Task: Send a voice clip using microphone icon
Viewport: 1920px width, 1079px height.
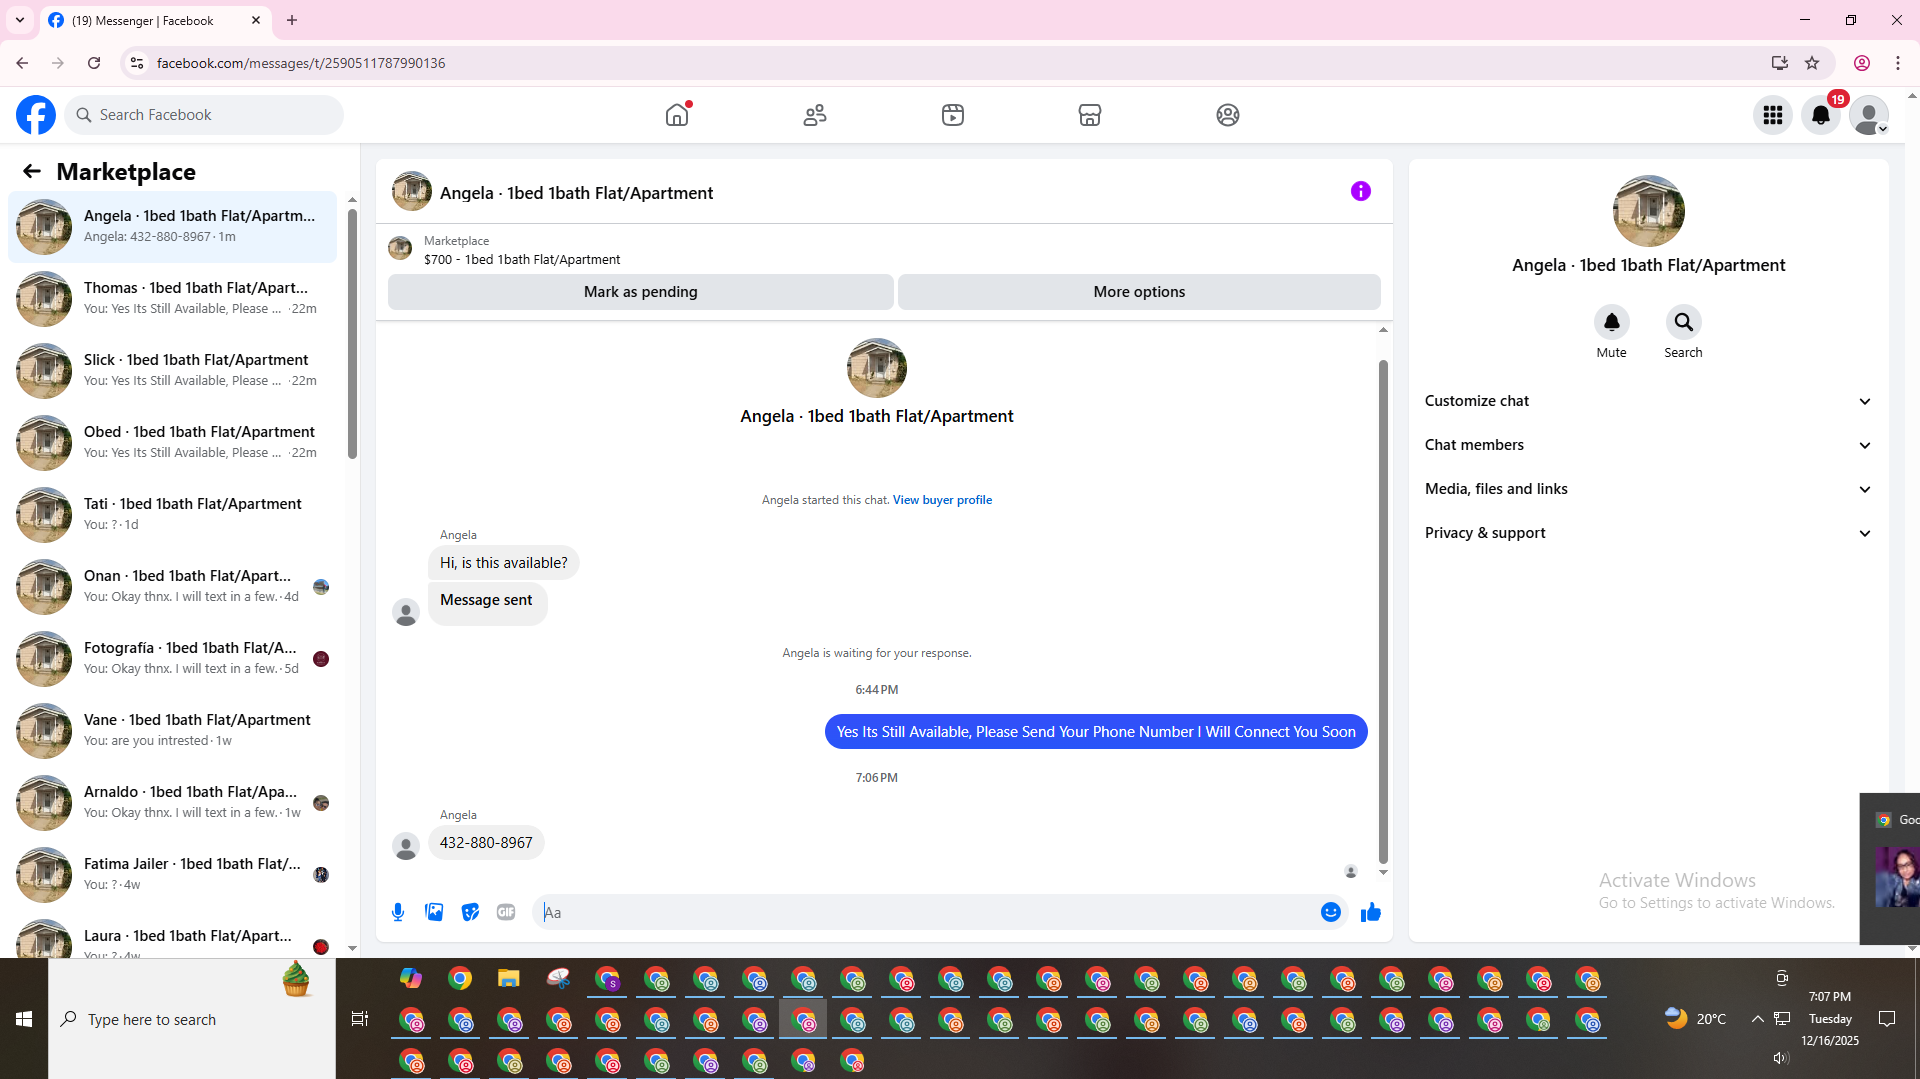Action: click(398, 912)
